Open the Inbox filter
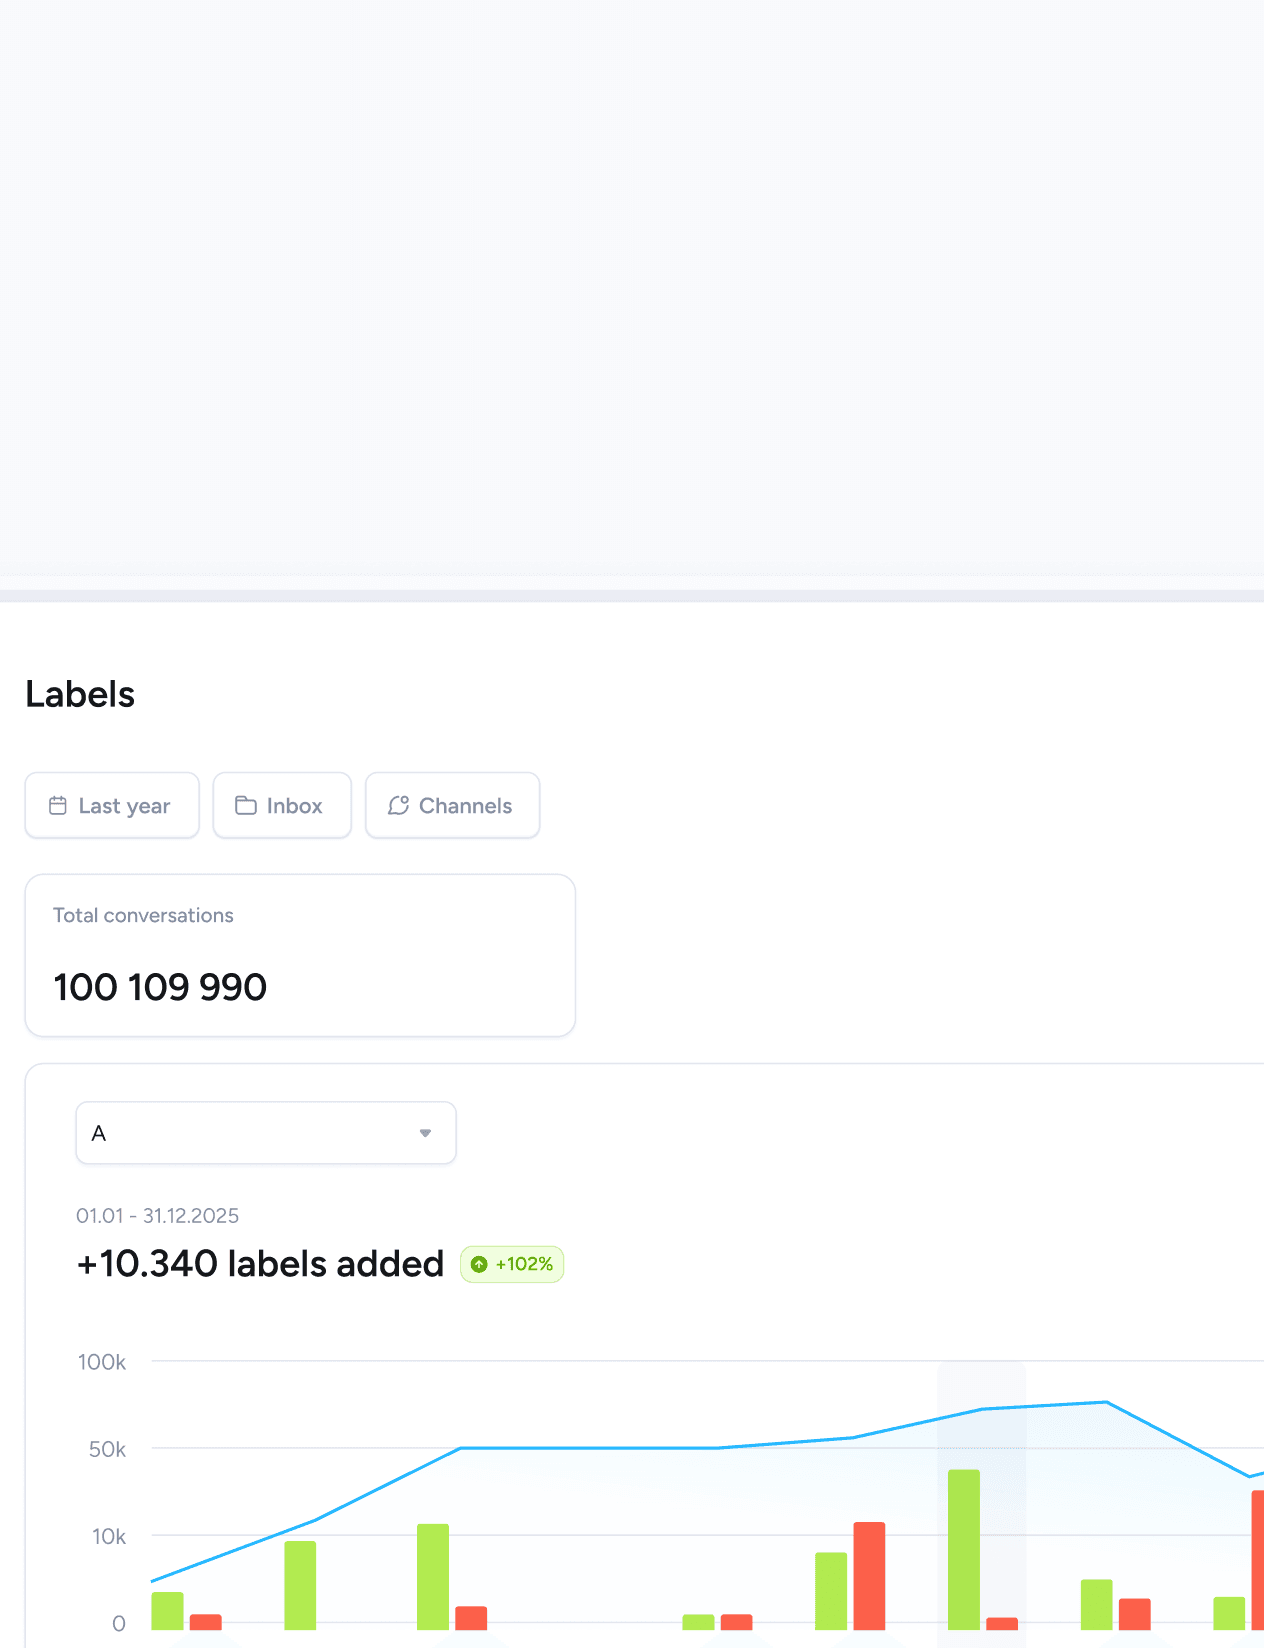Screen dimensions: 1264x1648 pos(282,805)
